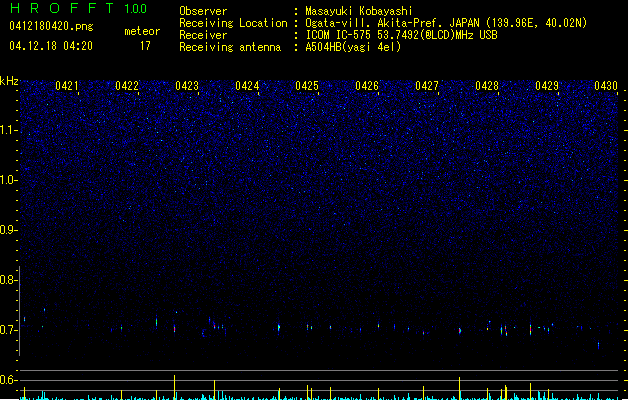Click the 0430 time marker

[606, 86]
